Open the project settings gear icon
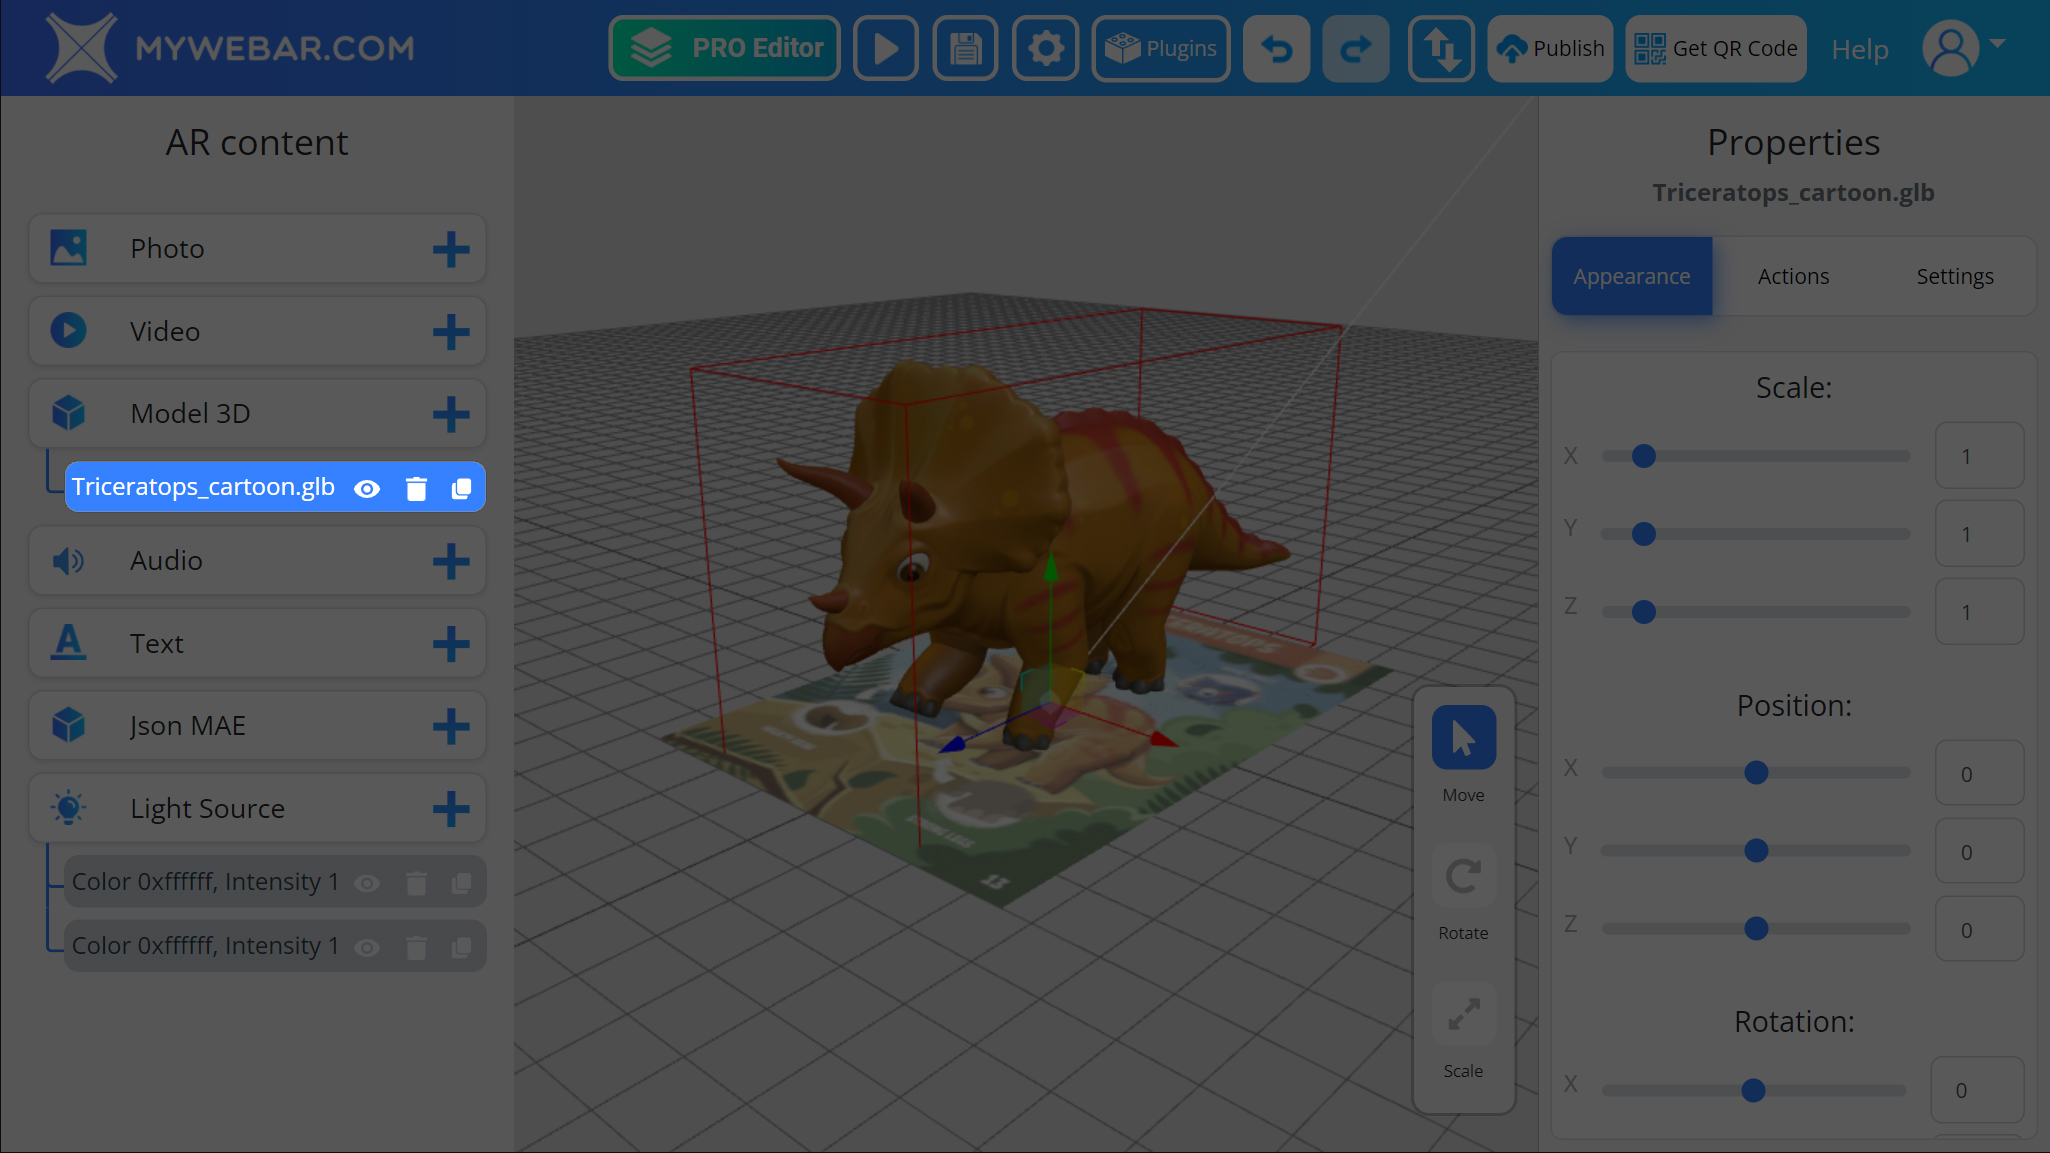This screenshot has height=1153, width=2050. tap(1045, 48)
